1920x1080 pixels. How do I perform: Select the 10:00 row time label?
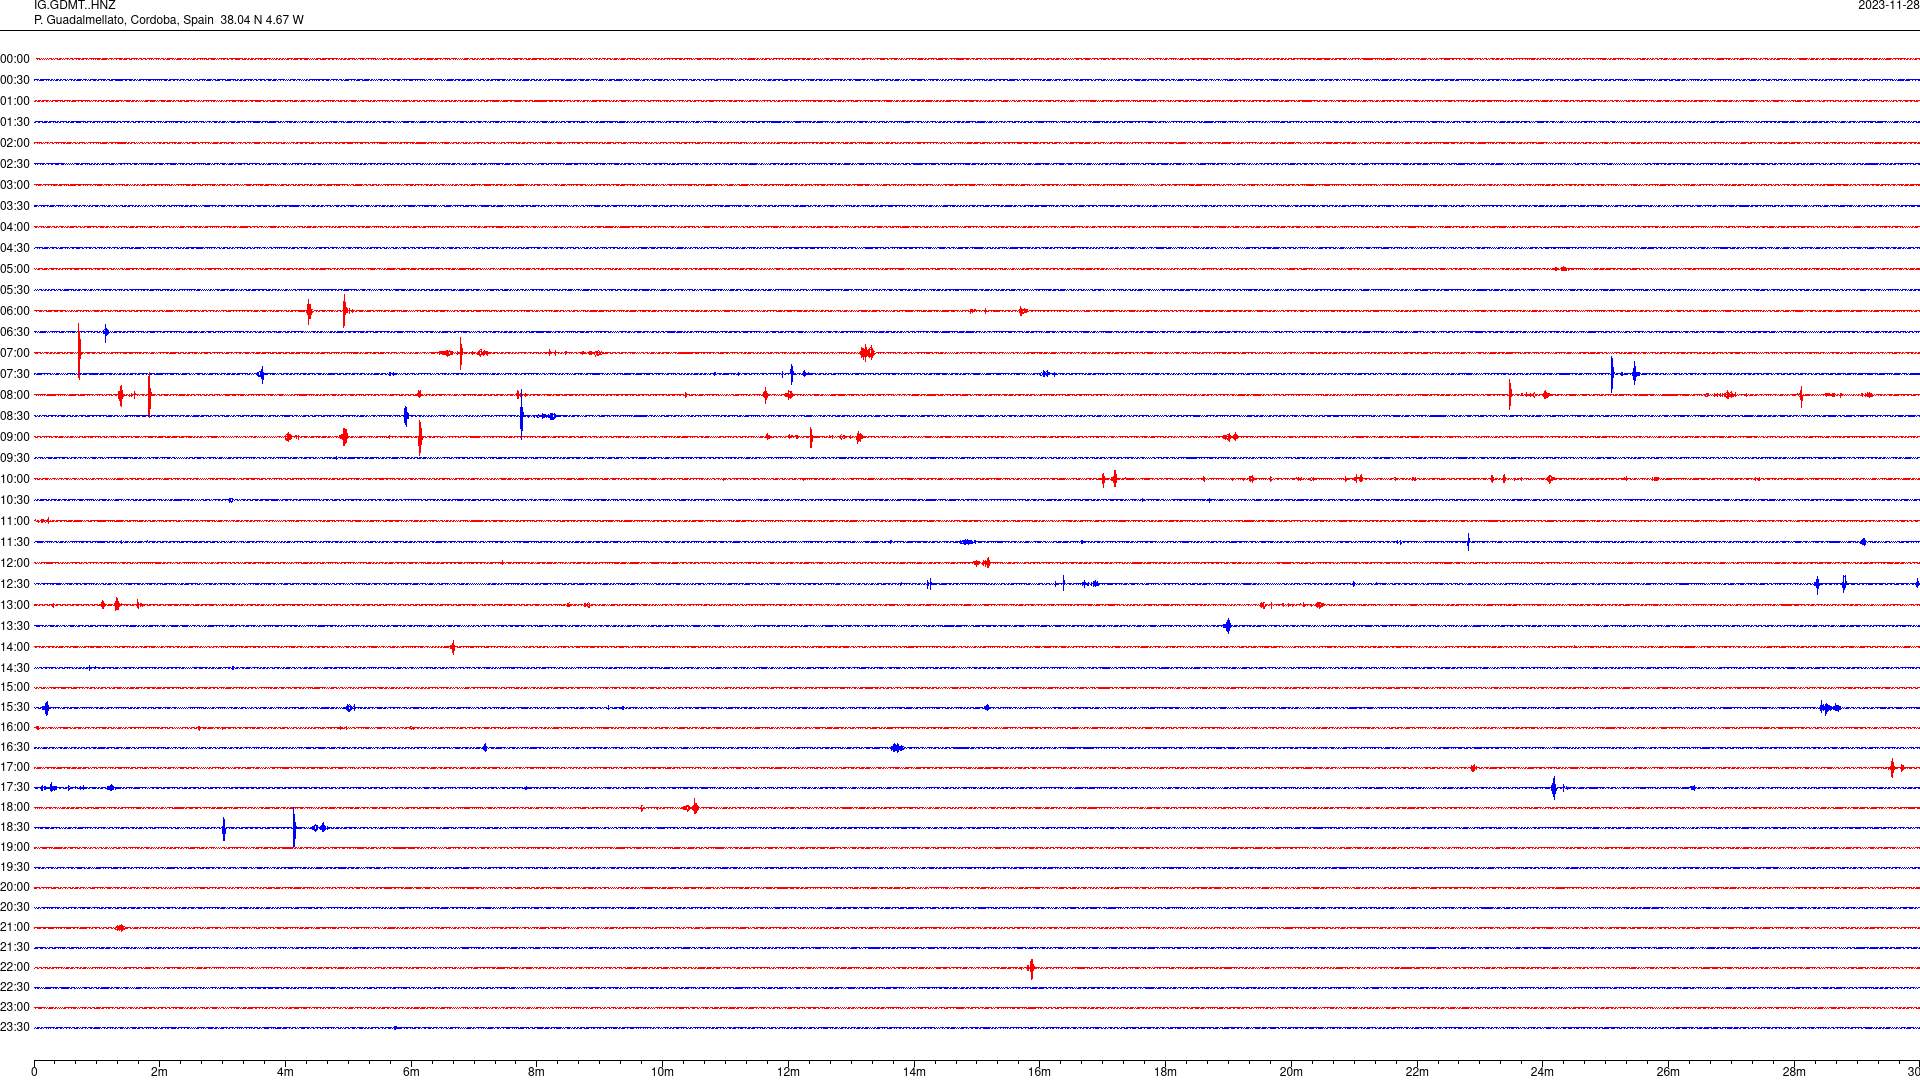(15, 479)
